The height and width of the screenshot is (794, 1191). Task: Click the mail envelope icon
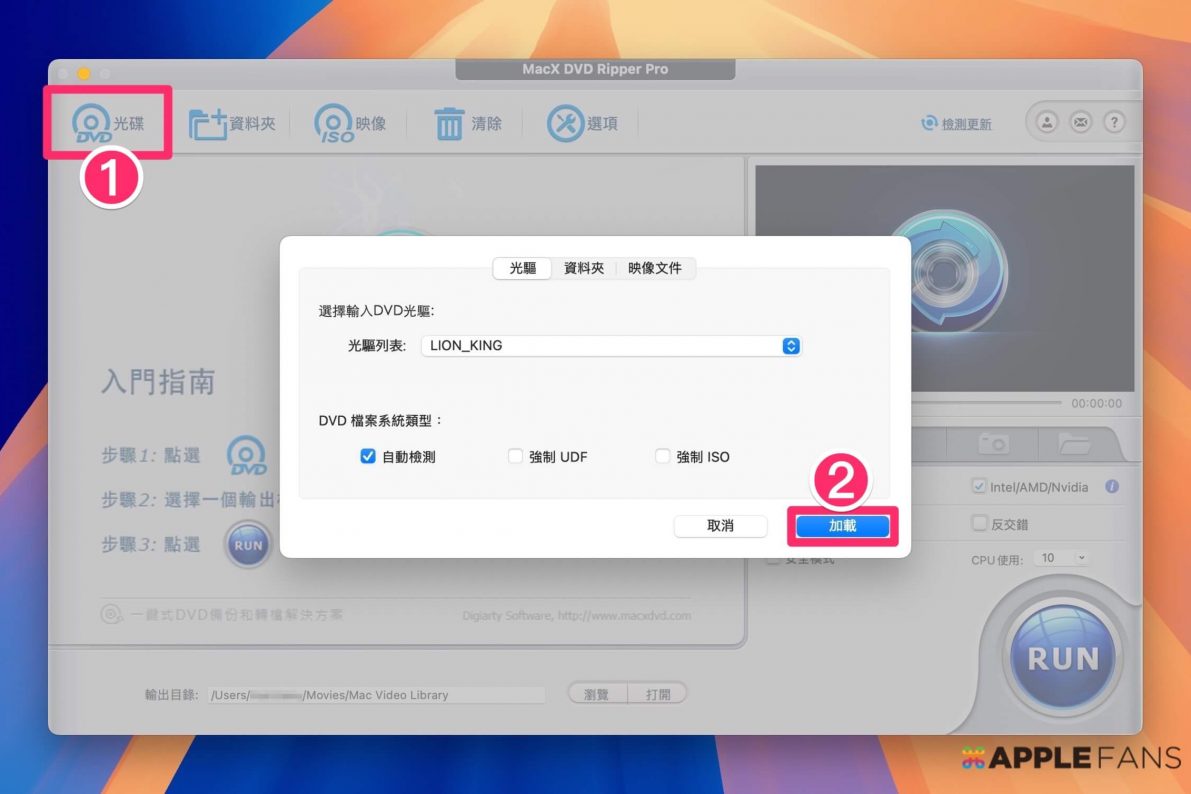[x=1081, y=122]
